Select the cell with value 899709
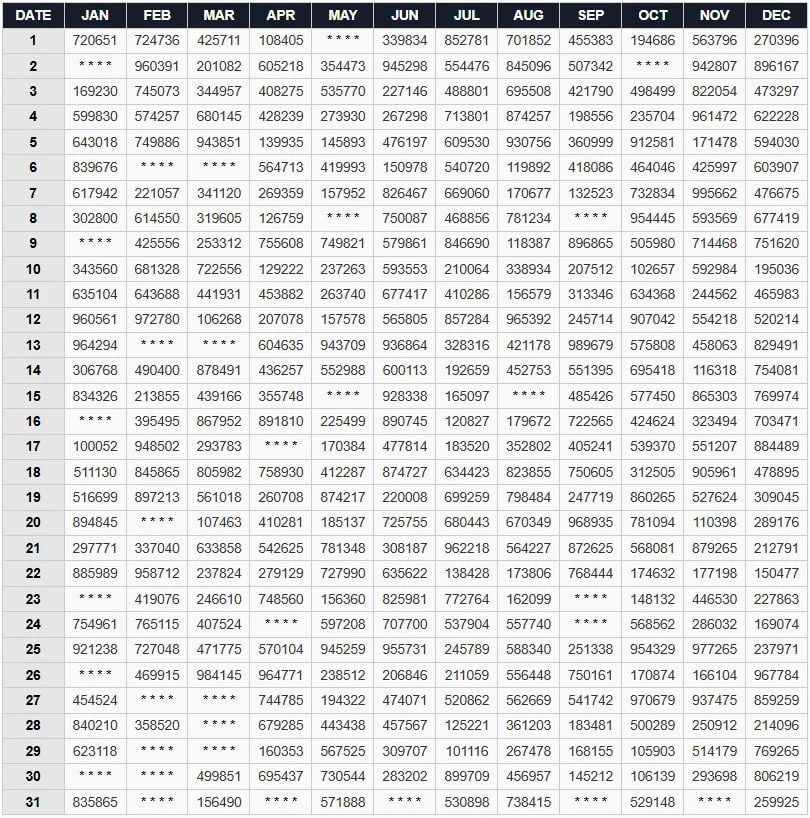 coord(467,777)
